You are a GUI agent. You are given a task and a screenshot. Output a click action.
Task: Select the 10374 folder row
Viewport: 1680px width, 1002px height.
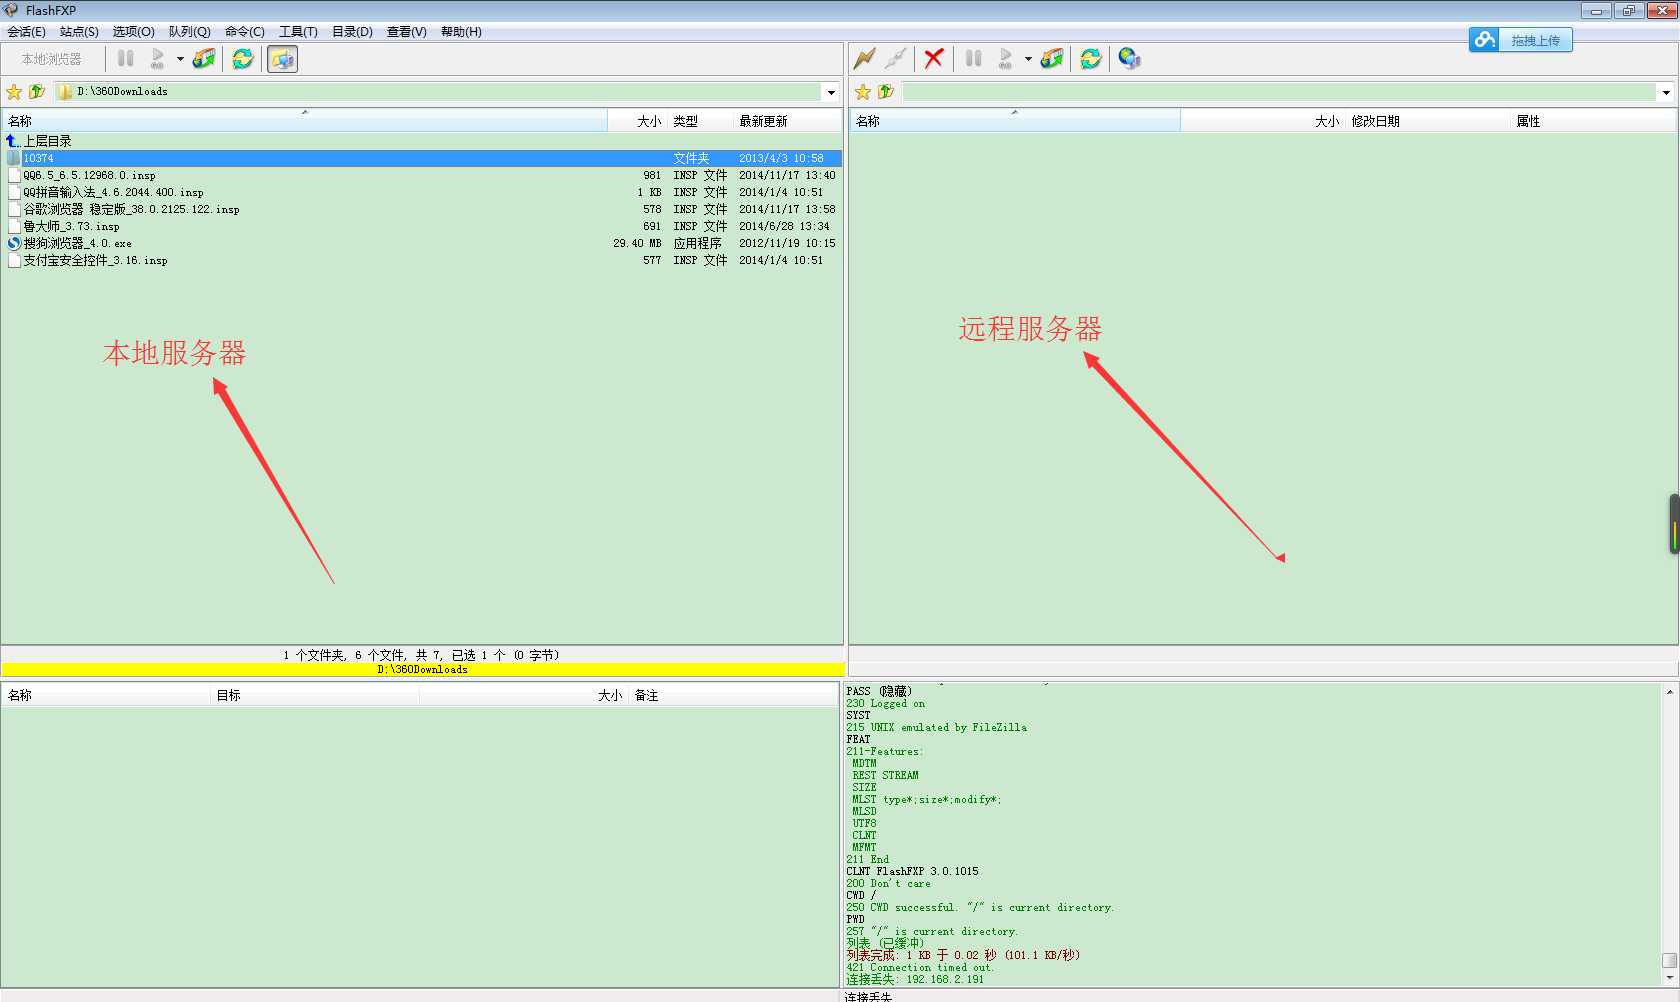[421, 158]
